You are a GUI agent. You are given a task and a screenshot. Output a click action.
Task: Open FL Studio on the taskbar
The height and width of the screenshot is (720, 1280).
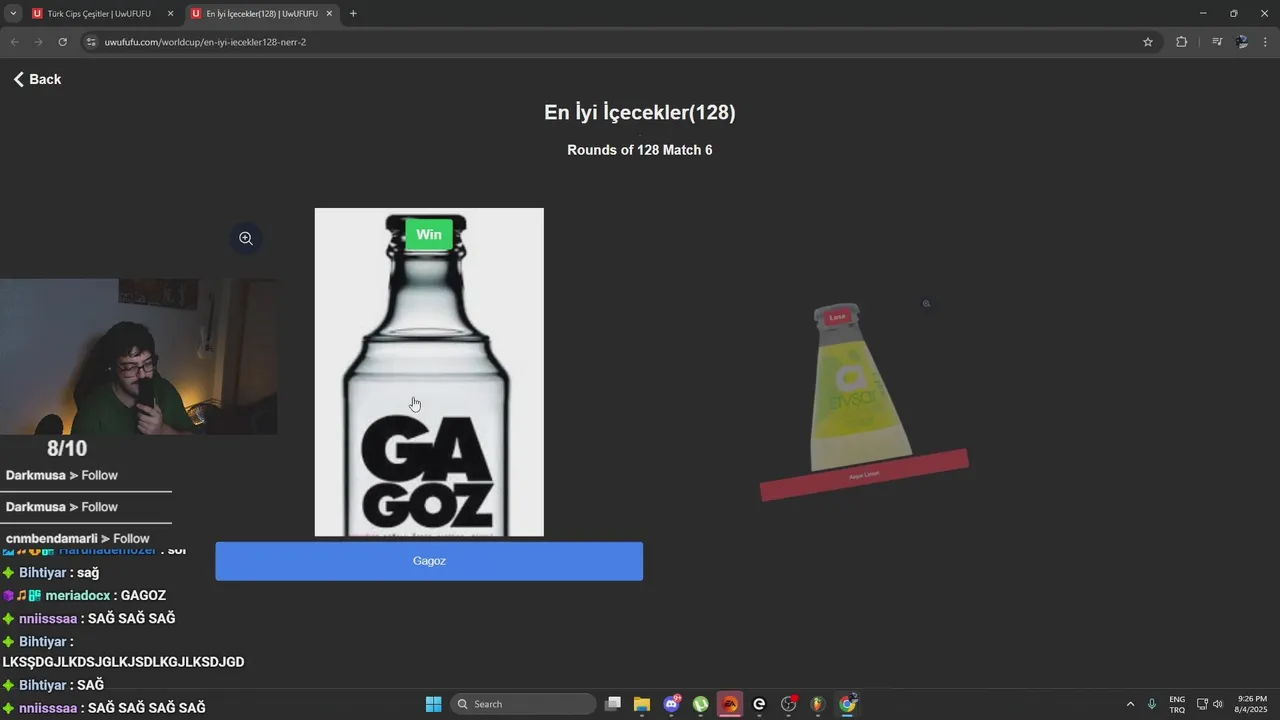pos(818,704)
